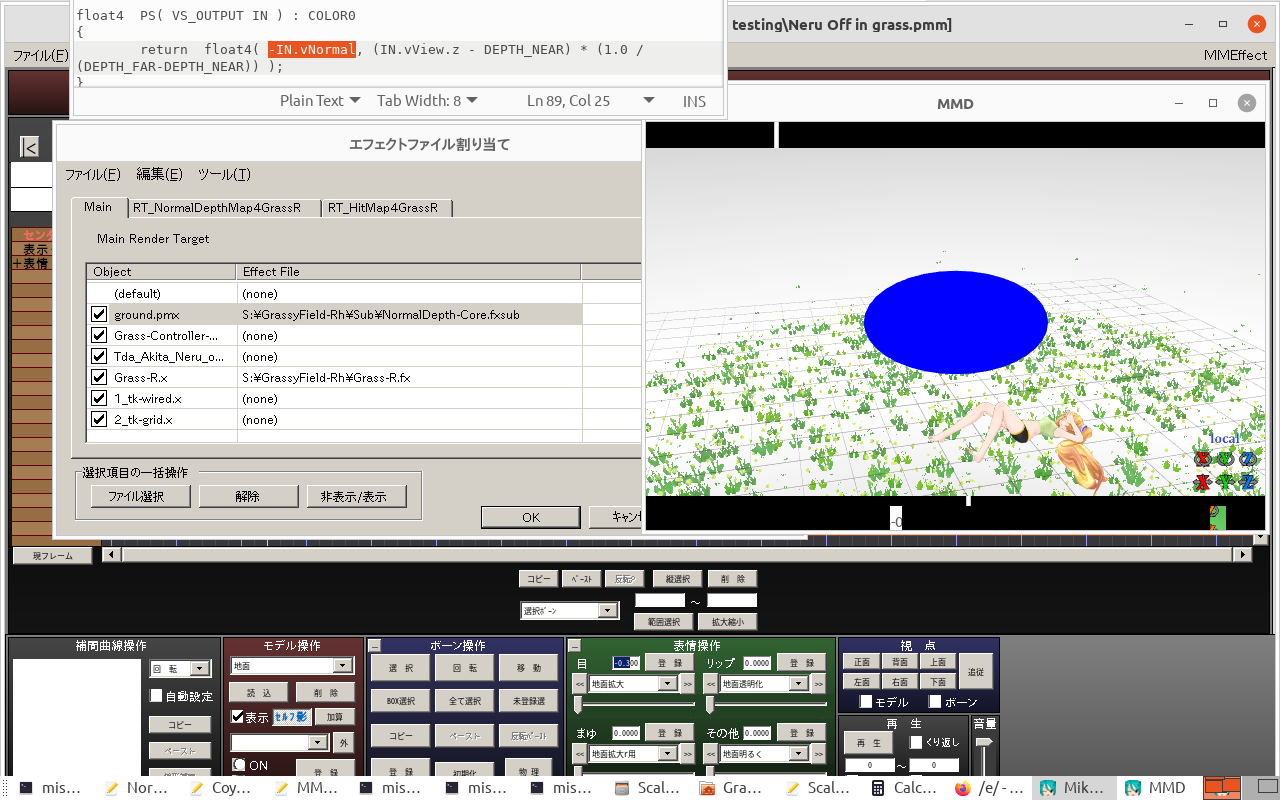The width and height of the screenshot is (1280, 800).
Task: Toggle Grass-Controller checkbox
Action: coord(99,335)
